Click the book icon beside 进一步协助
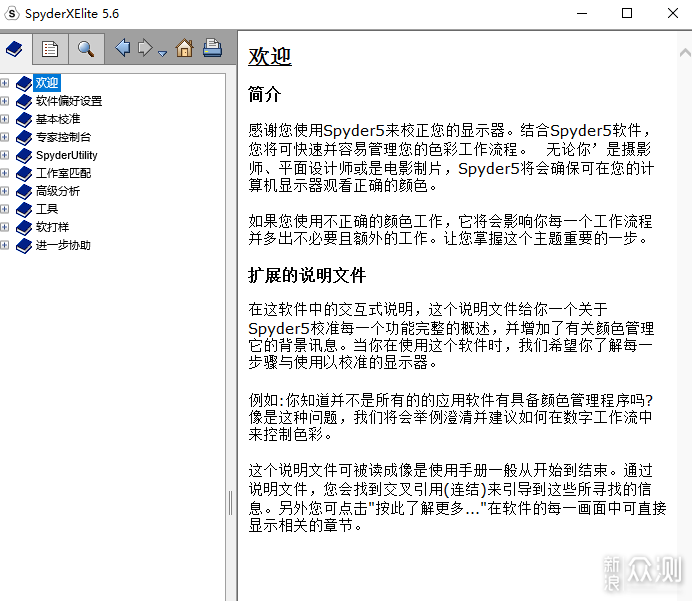 (x=24, y=246)
